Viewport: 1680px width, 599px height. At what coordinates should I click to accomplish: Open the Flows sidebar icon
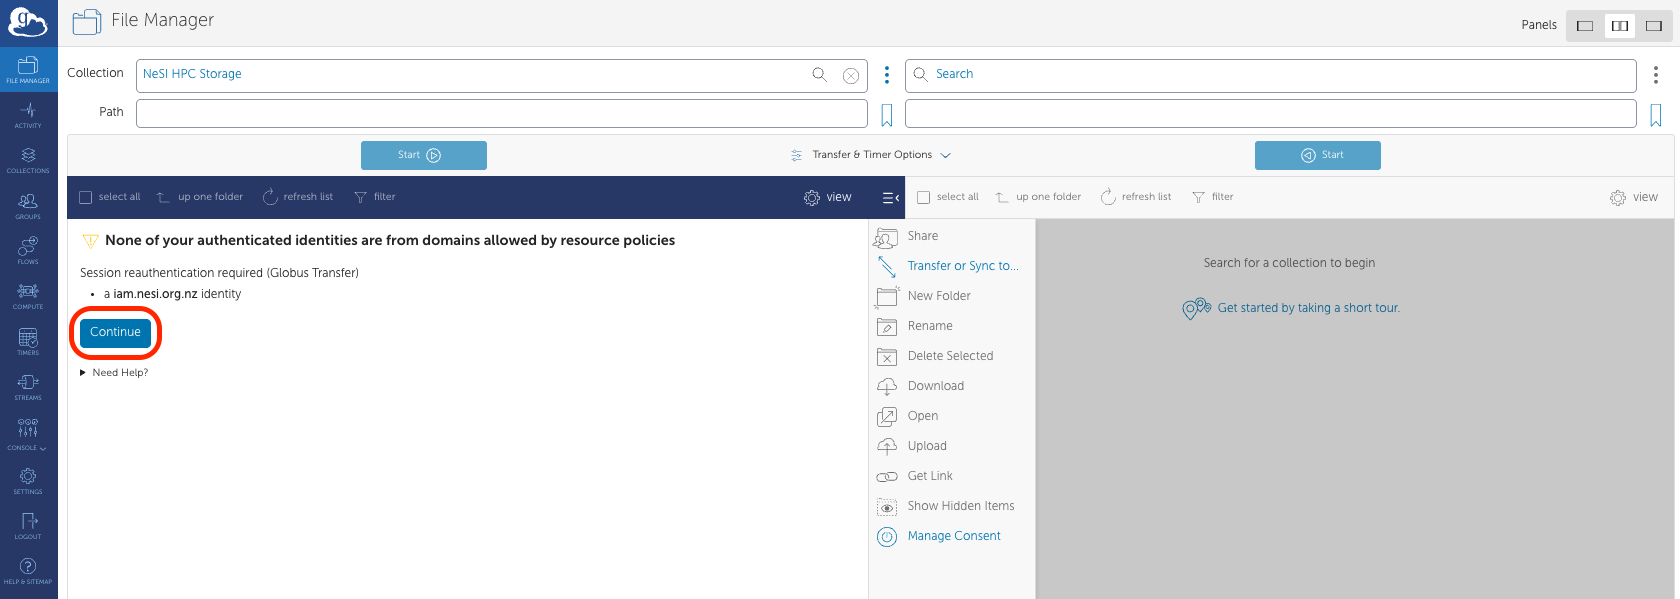coord(28,250)
